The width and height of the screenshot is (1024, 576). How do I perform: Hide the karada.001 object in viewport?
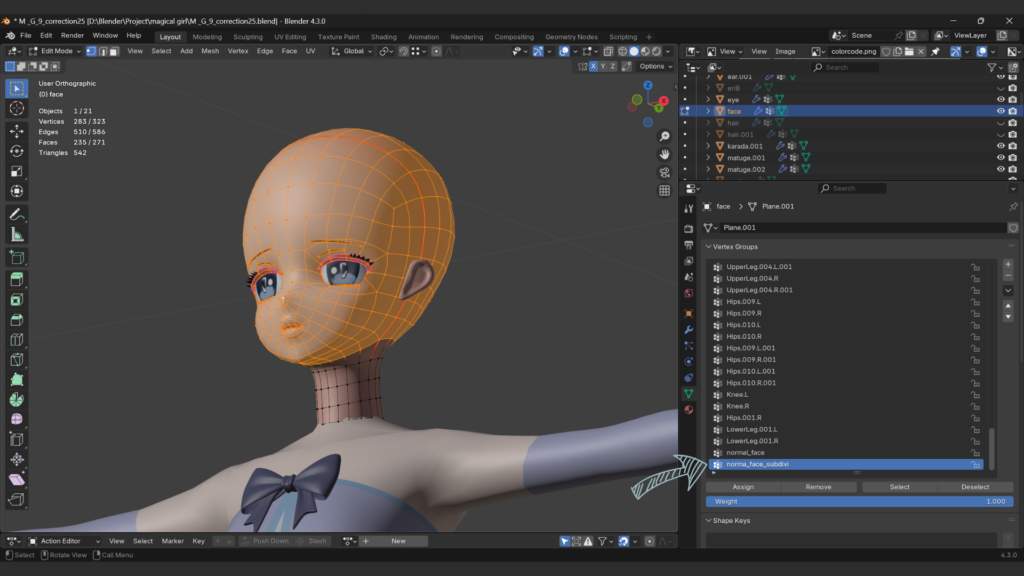point(1000,146)
